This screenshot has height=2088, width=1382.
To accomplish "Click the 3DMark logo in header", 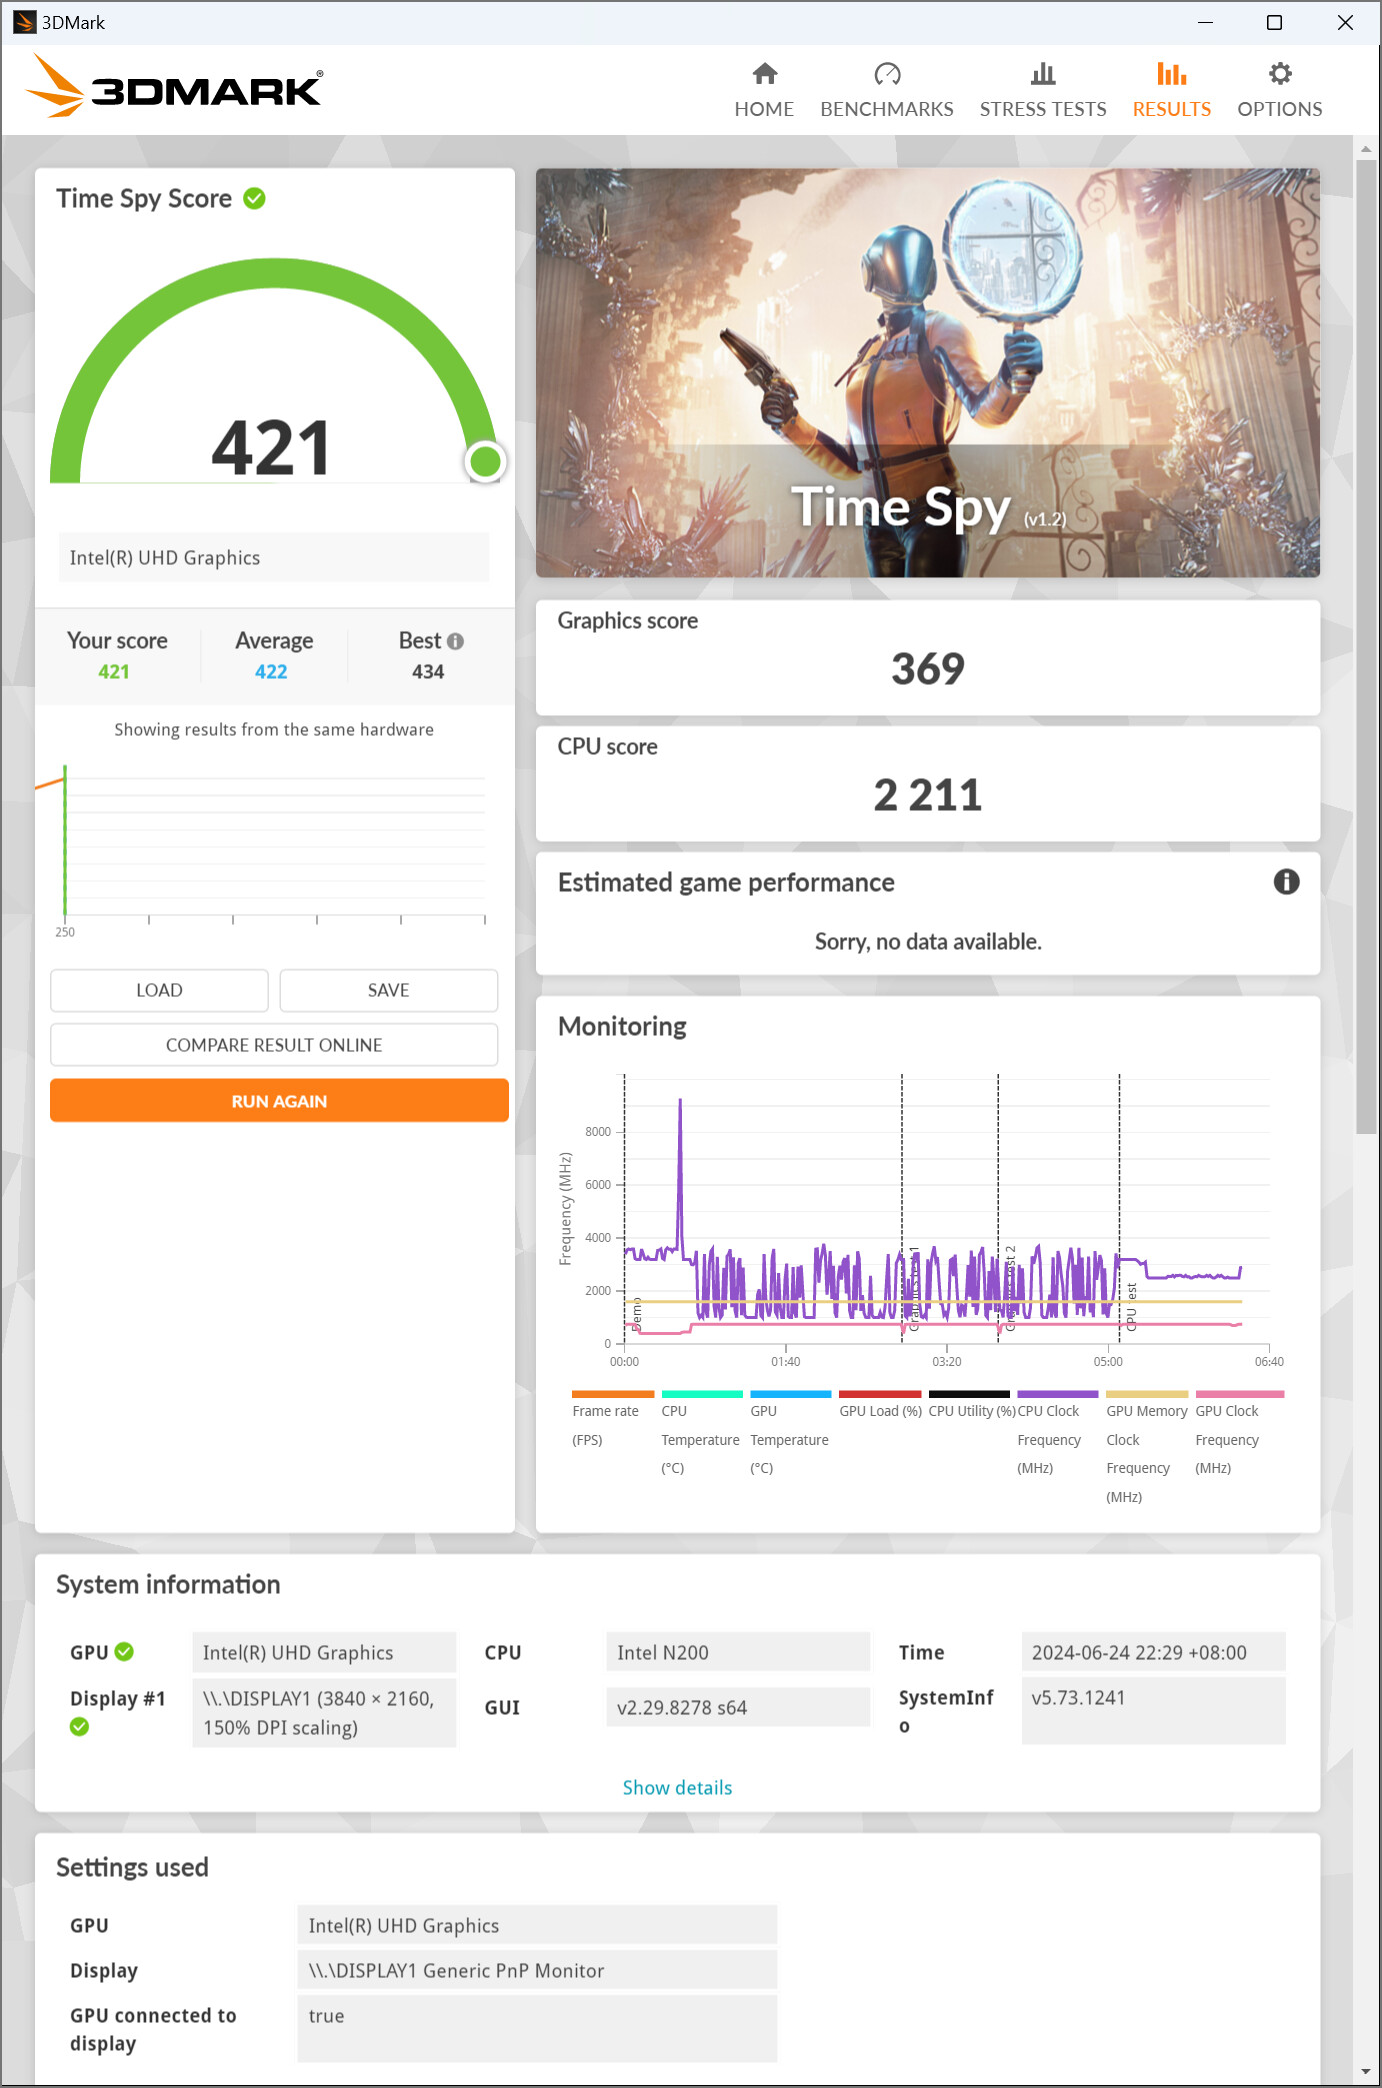I will [x=174, y=88].
